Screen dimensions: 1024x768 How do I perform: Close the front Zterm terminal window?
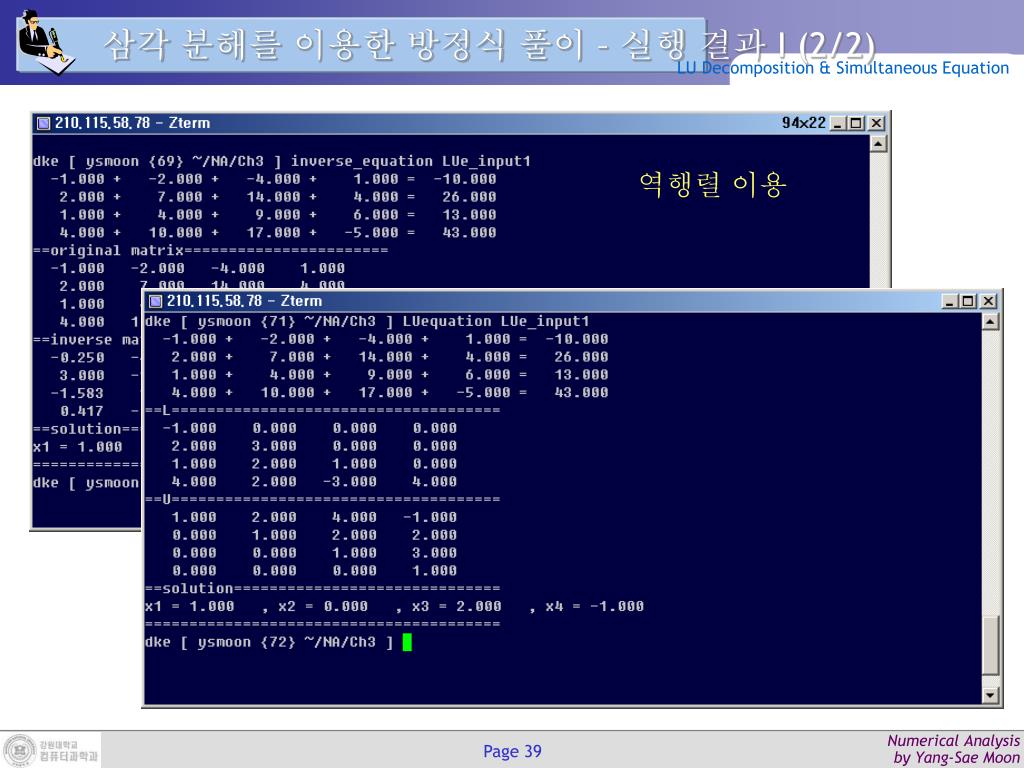(x=988, y=301)
